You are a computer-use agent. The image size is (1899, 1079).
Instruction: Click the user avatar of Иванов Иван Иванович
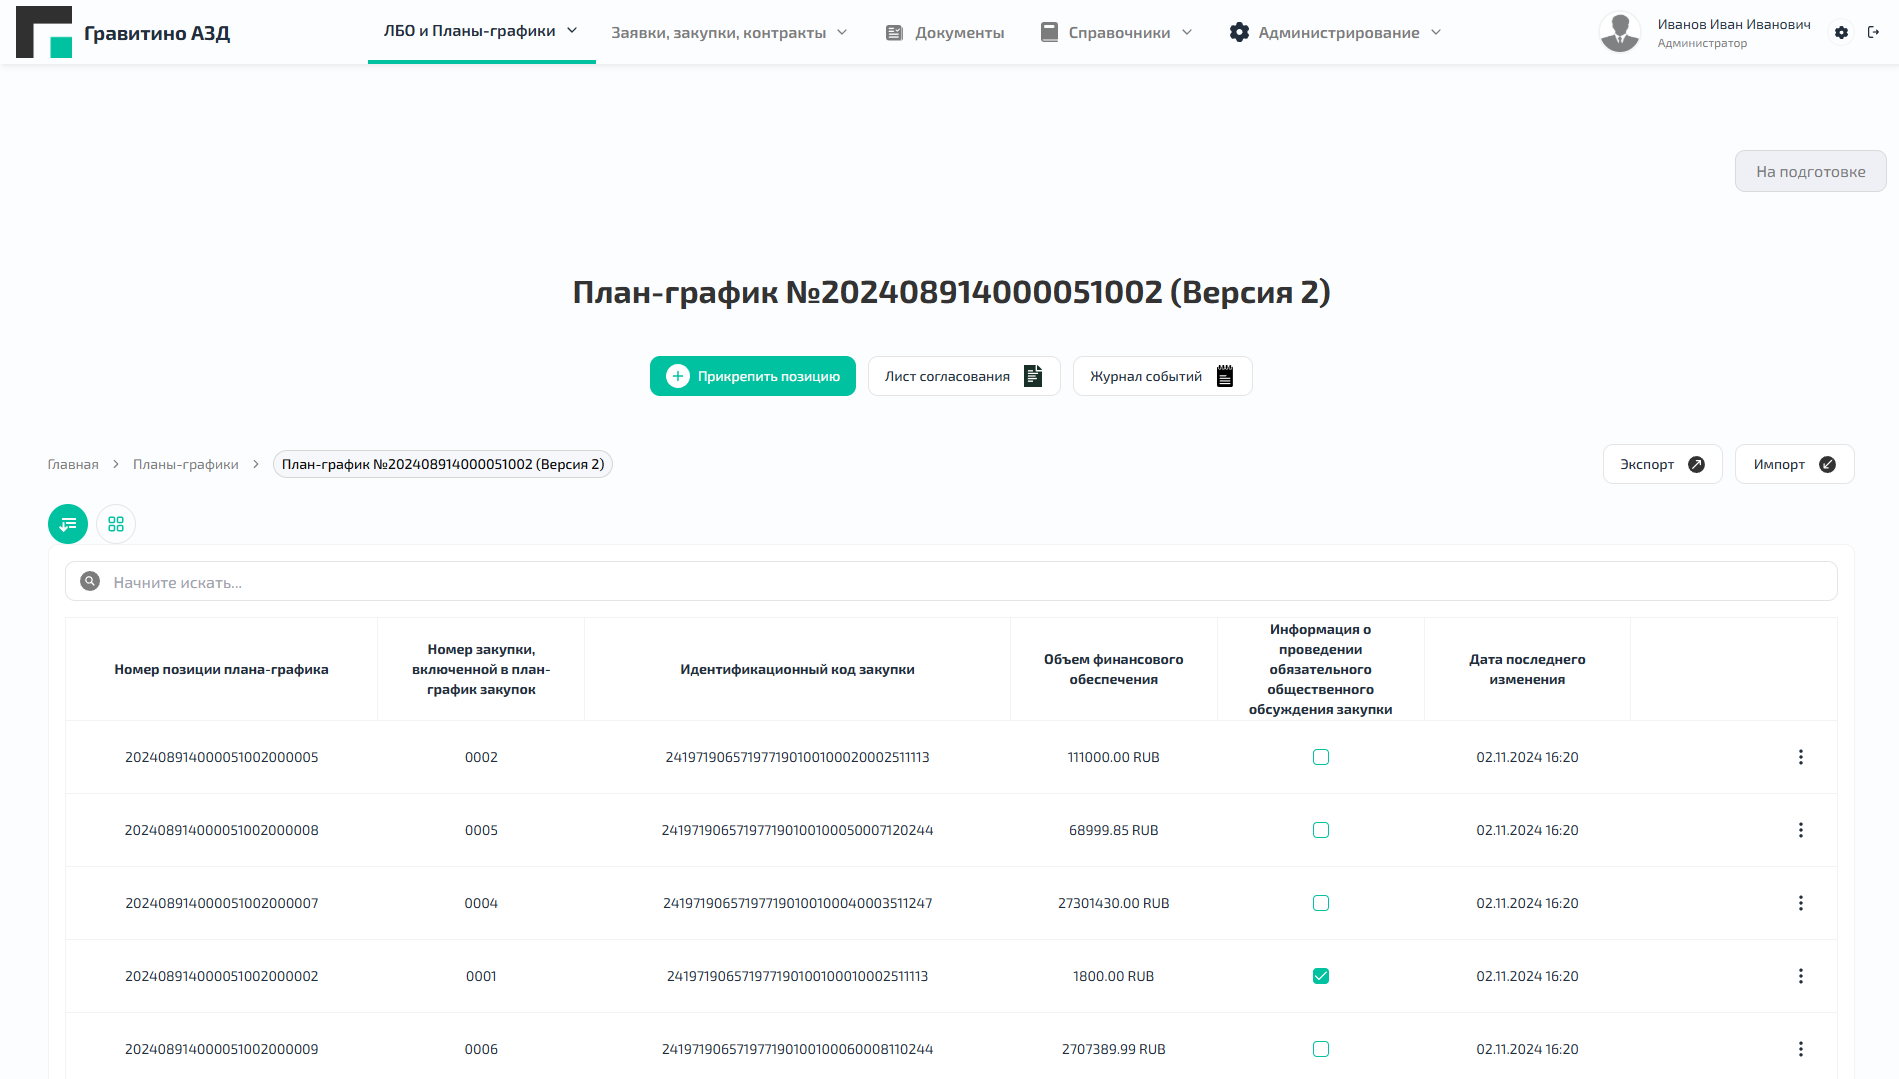click(x=1620, y=31)
